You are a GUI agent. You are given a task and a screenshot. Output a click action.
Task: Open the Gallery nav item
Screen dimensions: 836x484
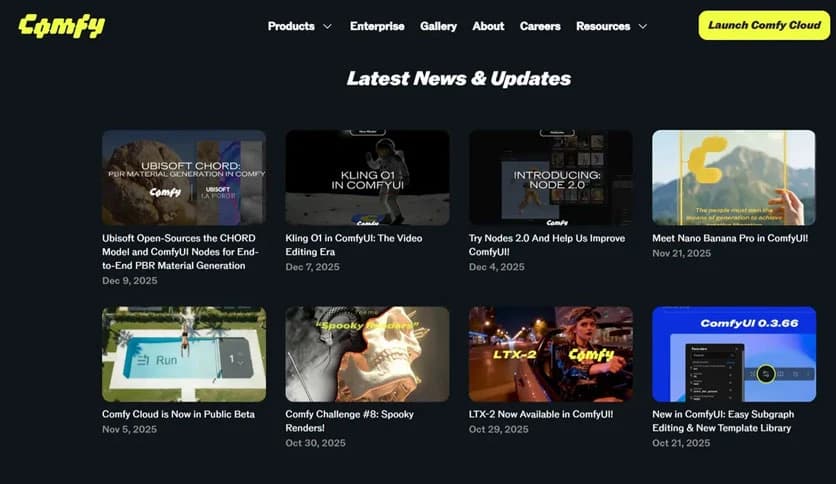tap(438, 26)
